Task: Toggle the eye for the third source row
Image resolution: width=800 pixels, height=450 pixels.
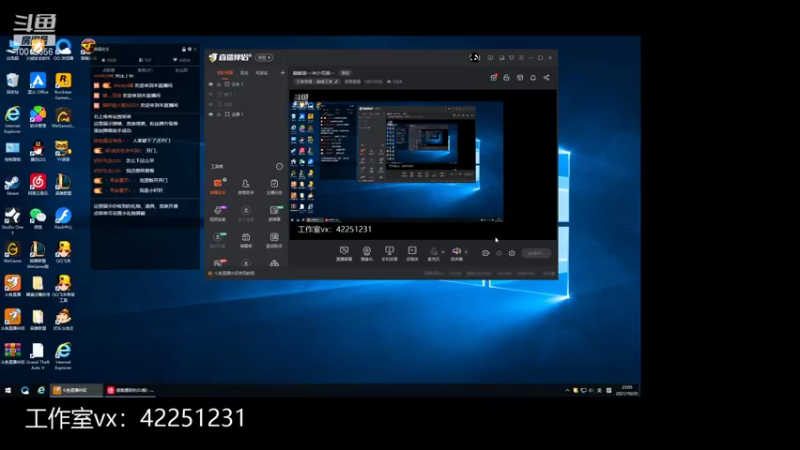Action: tap(211, 104)
